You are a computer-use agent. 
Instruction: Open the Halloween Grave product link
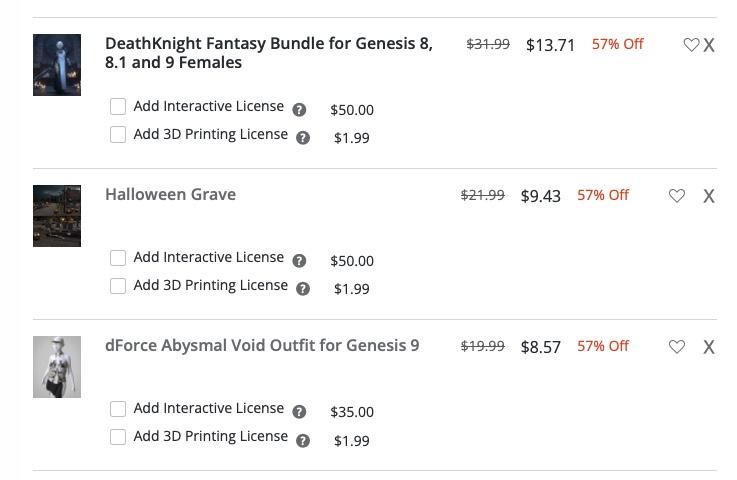coord(170,195)
